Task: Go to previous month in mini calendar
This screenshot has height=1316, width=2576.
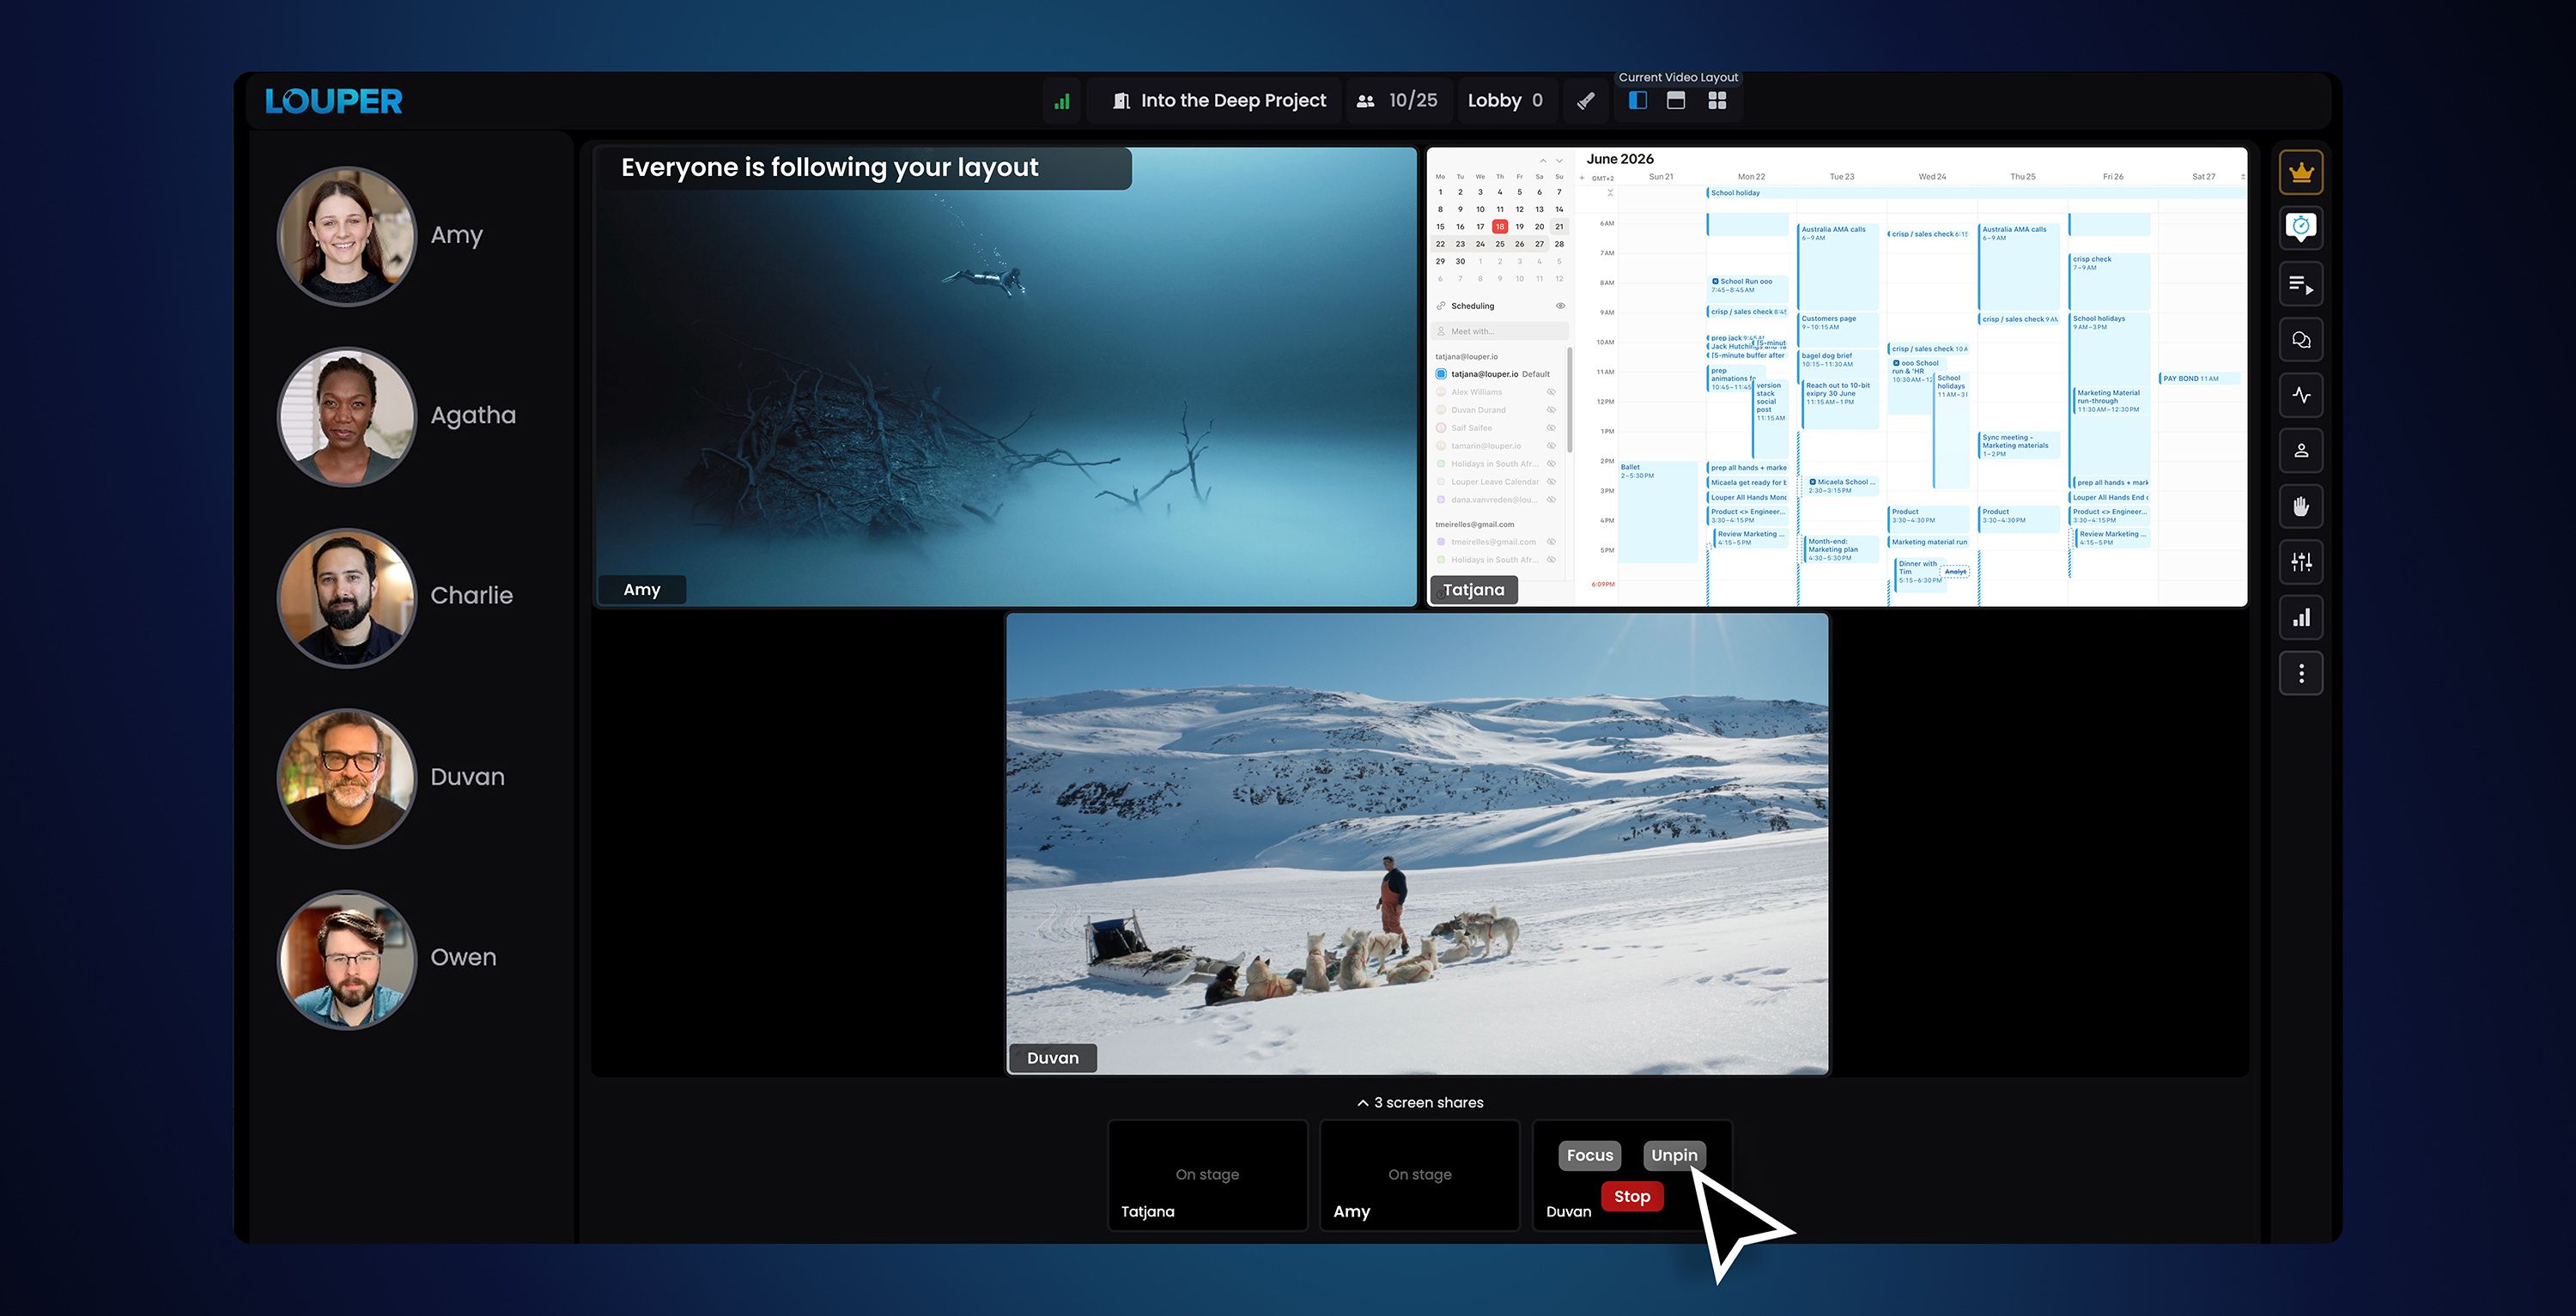Action: click(x=1543, y=161)
